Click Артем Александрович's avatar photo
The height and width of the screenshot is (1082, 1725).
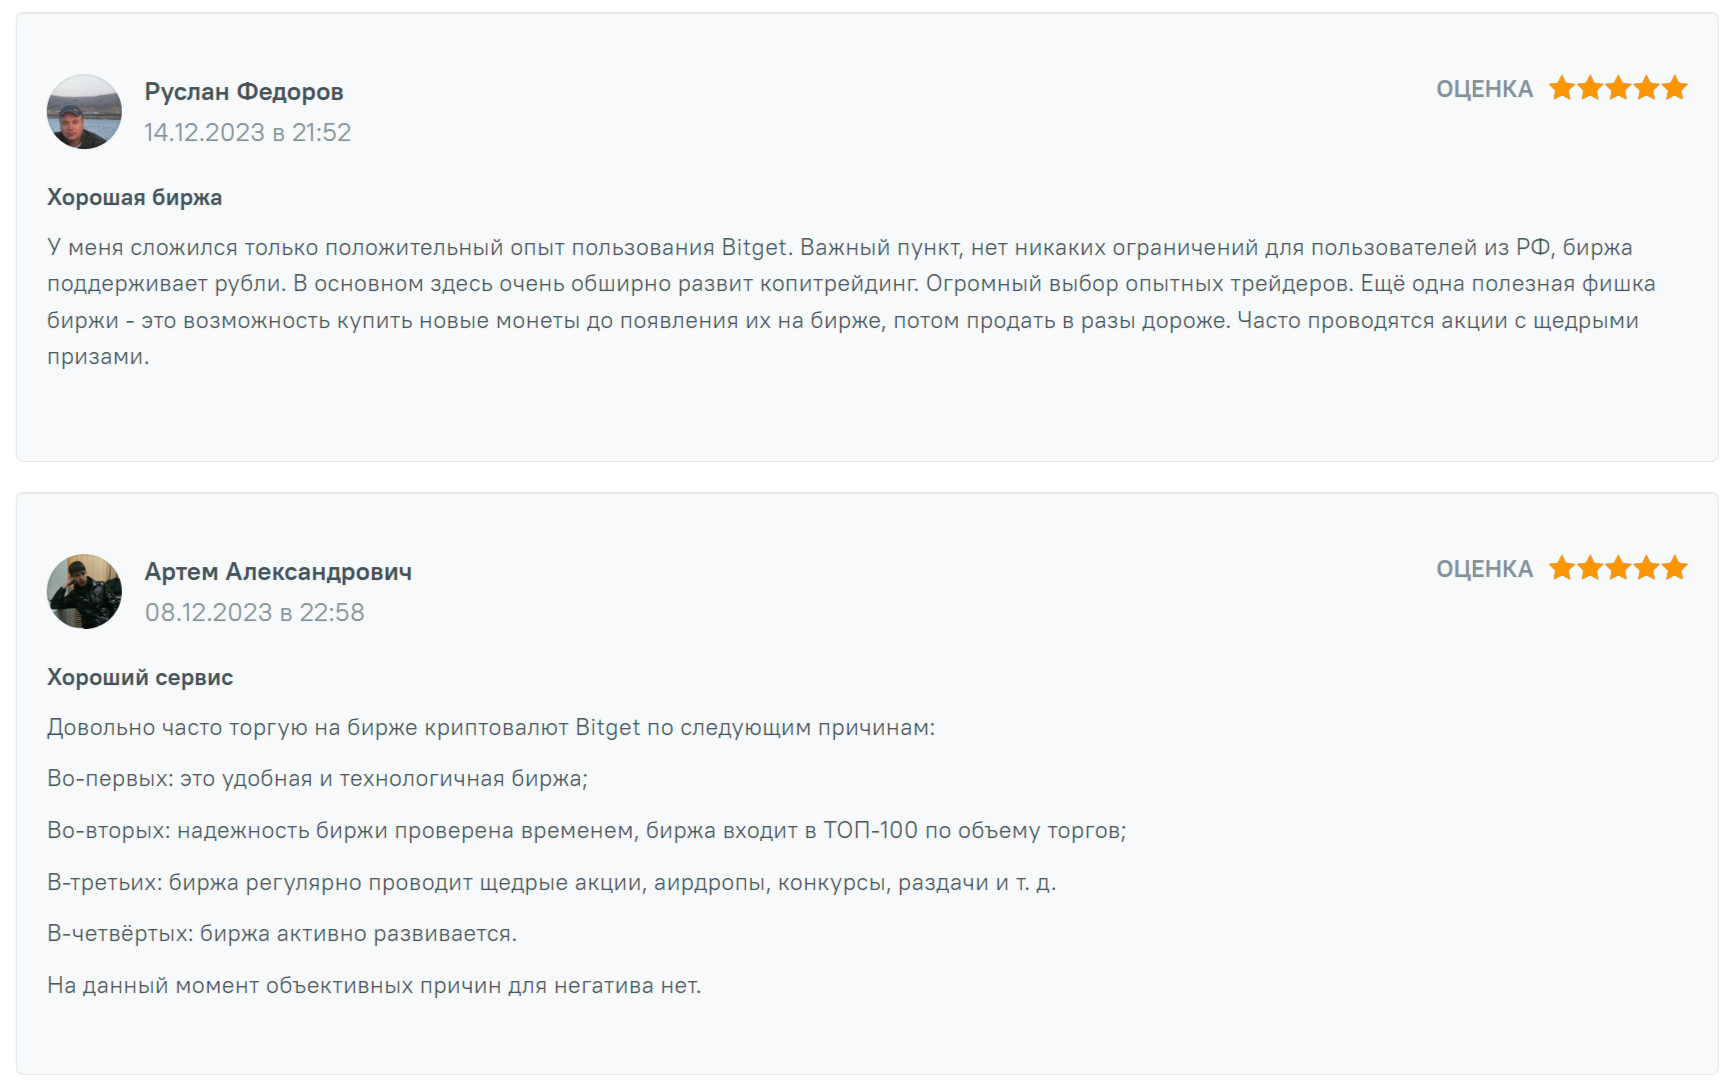point(84,592)
